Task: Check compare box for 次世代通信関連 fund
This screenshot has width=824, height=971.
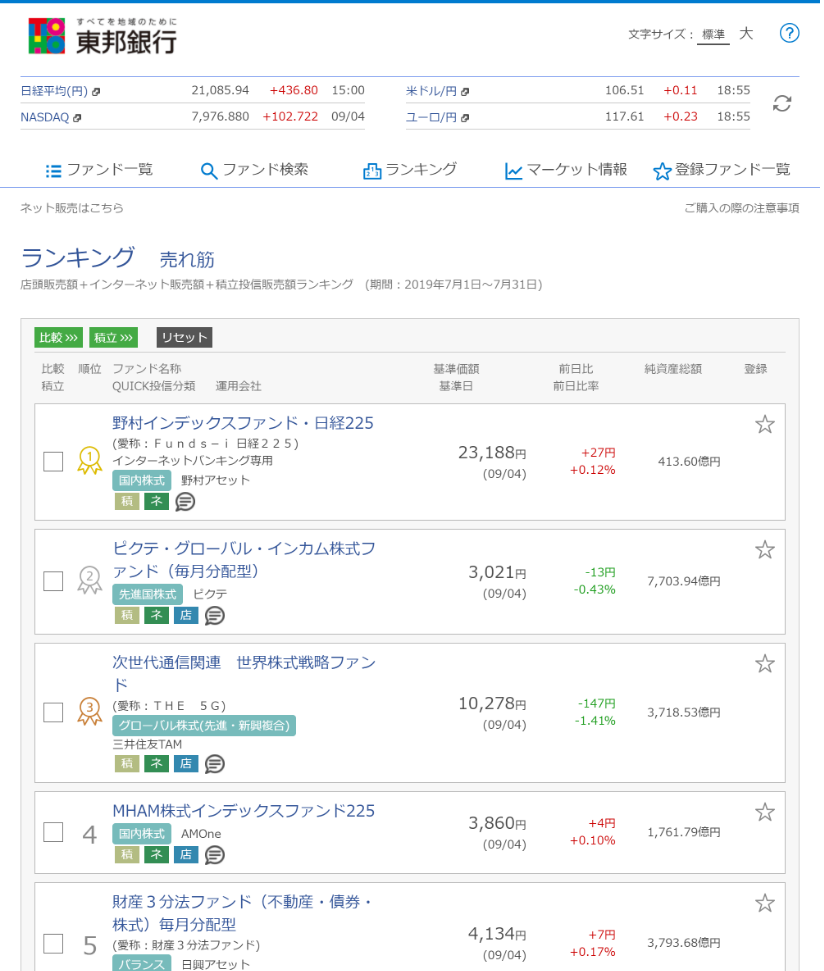Action: coord(53,712)
